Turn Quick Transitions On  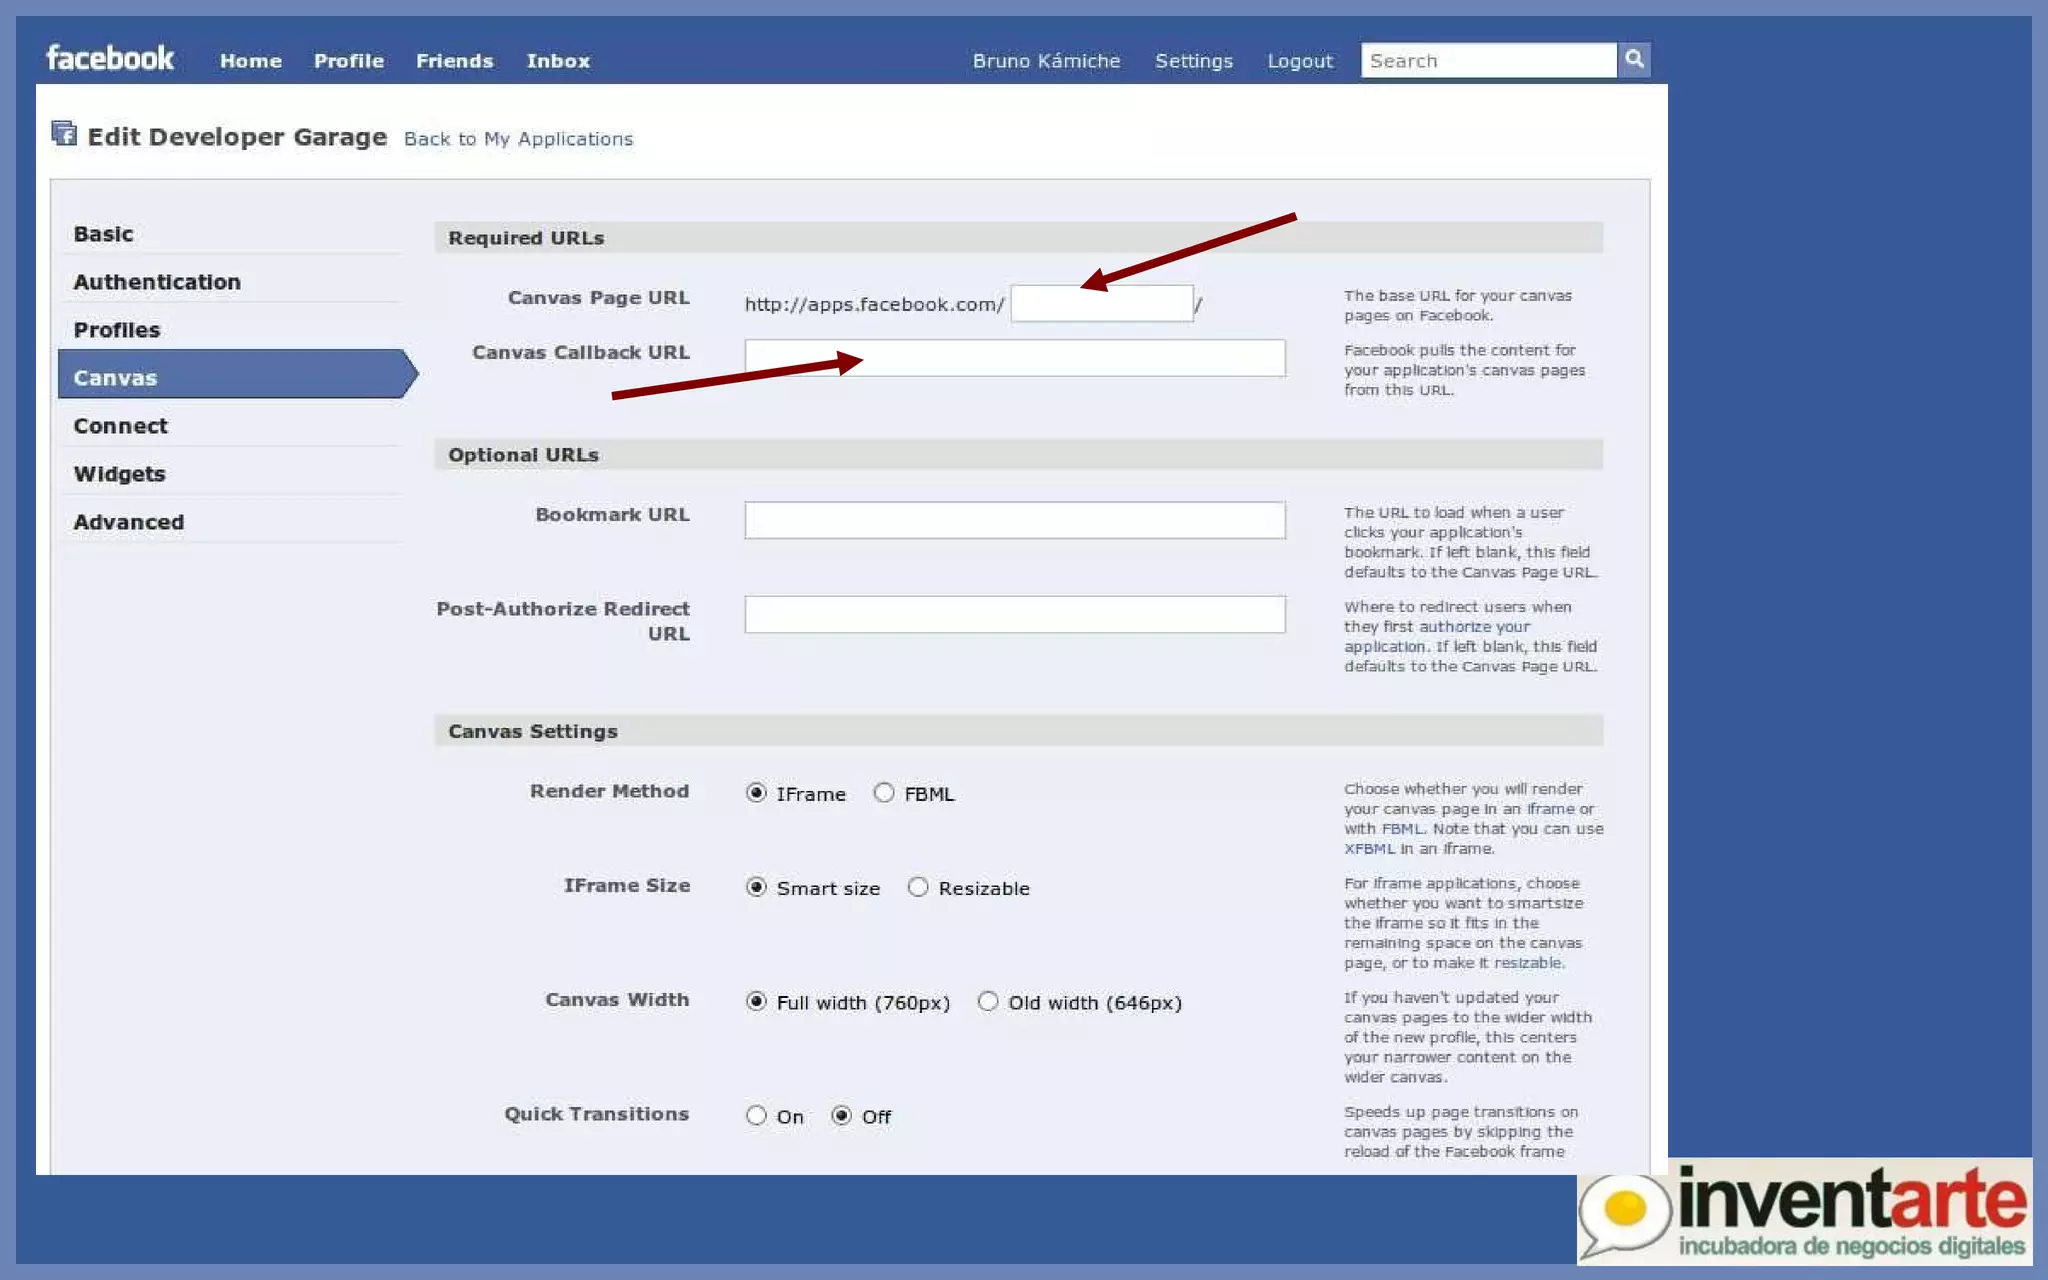pyautogui.click(x=756, y=1116)
